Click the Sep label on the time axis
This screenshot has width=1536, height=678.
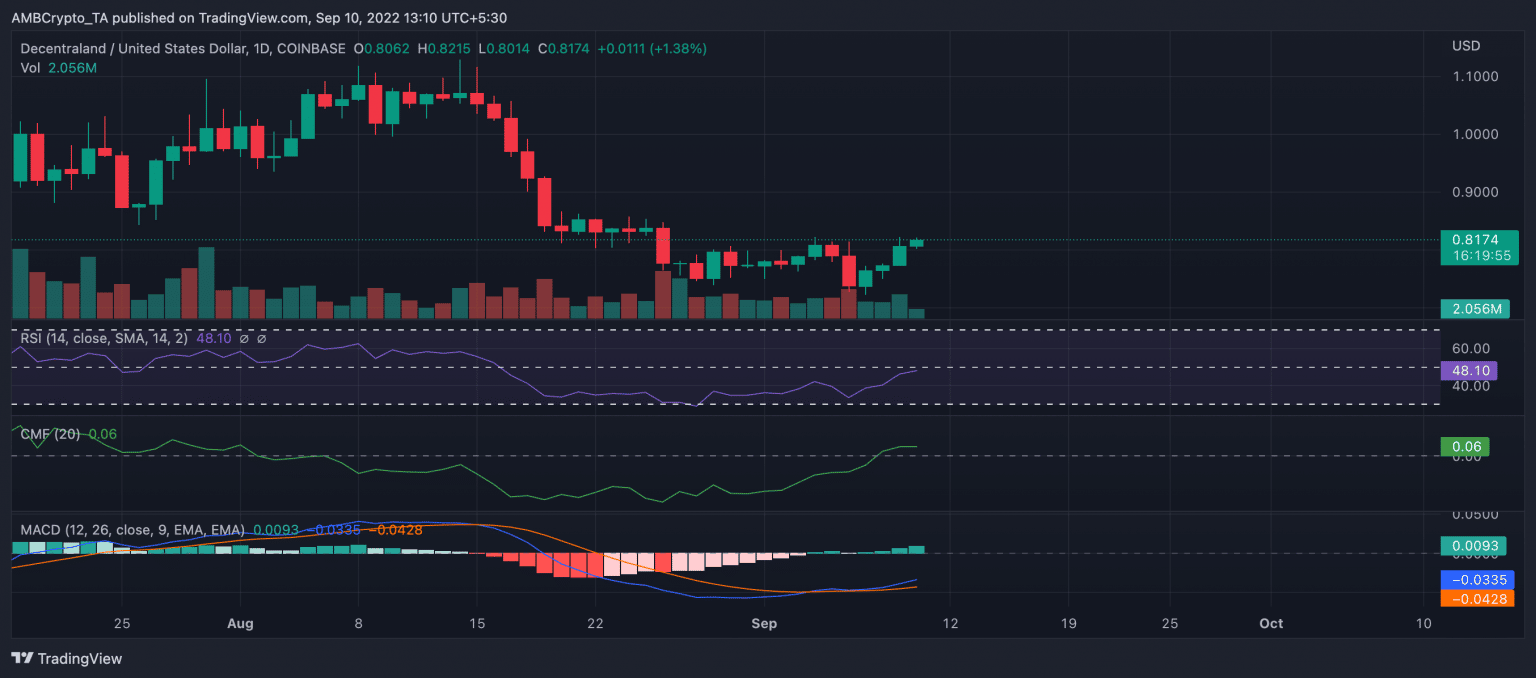tap(763, 623)
